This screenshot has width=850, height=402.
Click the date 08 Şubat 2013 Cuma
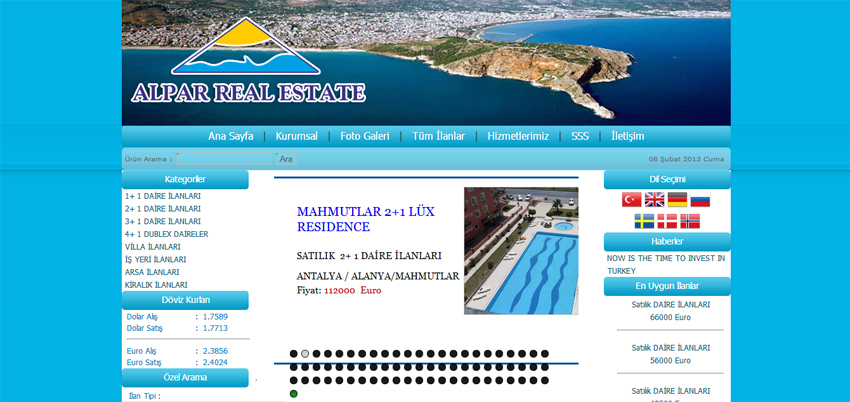pos(686,159)
